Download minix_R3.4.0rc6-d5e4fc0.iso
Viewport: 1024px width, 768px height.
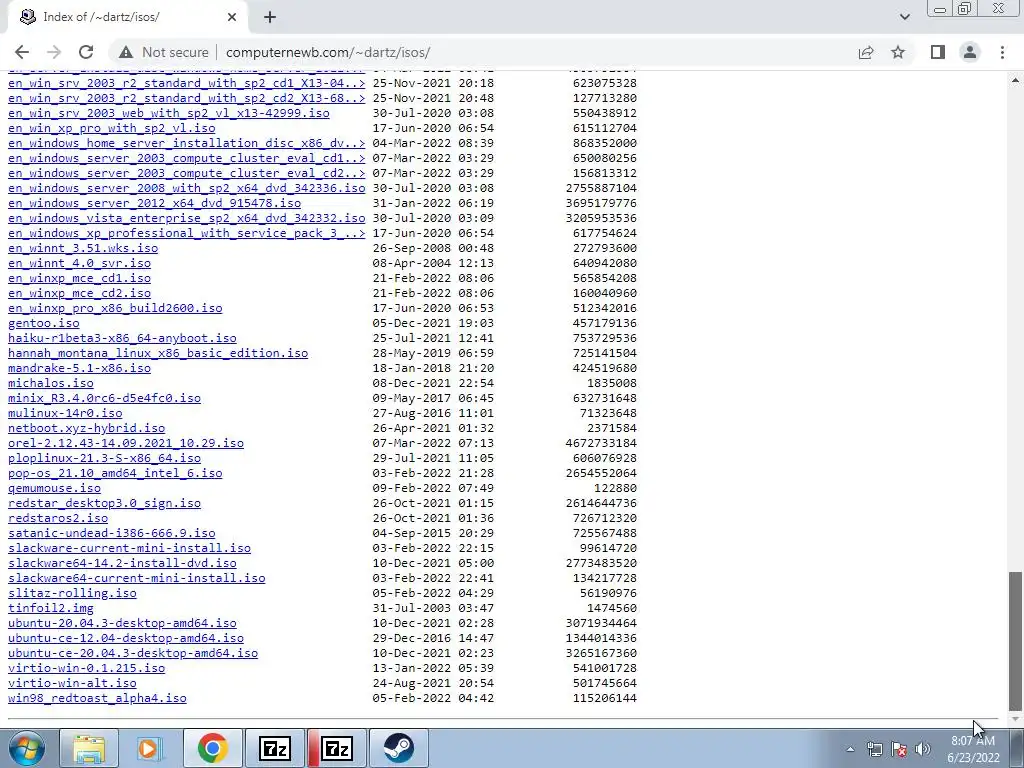point(104,398)
